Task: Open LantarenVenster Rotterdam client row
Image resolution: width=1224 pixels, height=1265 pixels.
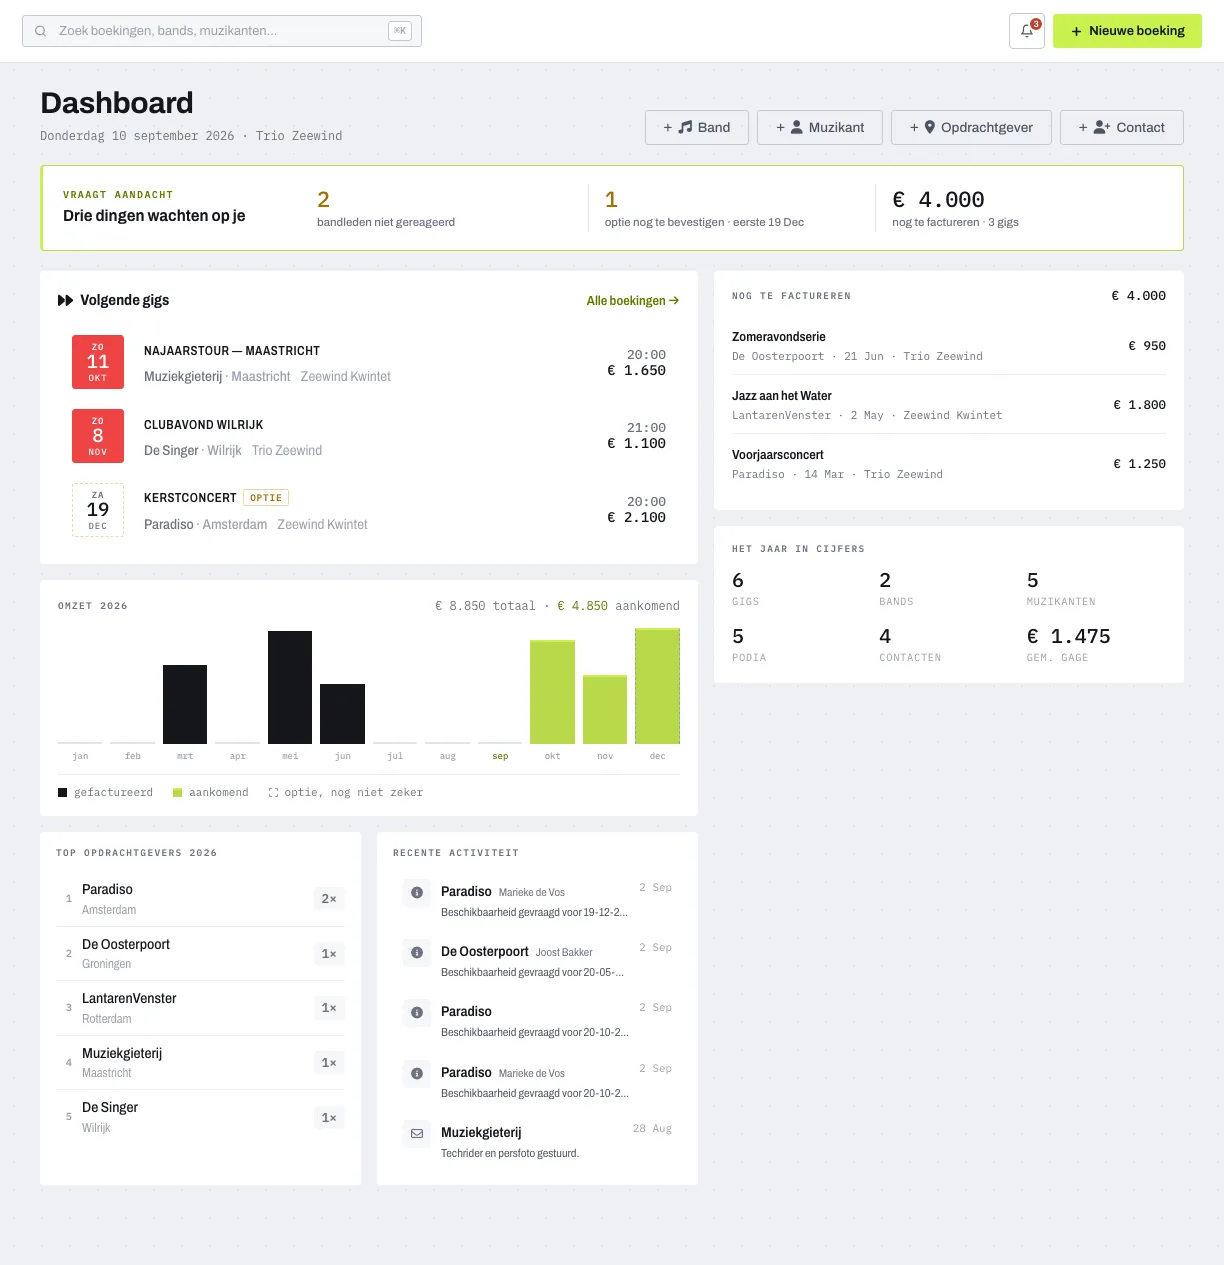Action: point(200,1008)
